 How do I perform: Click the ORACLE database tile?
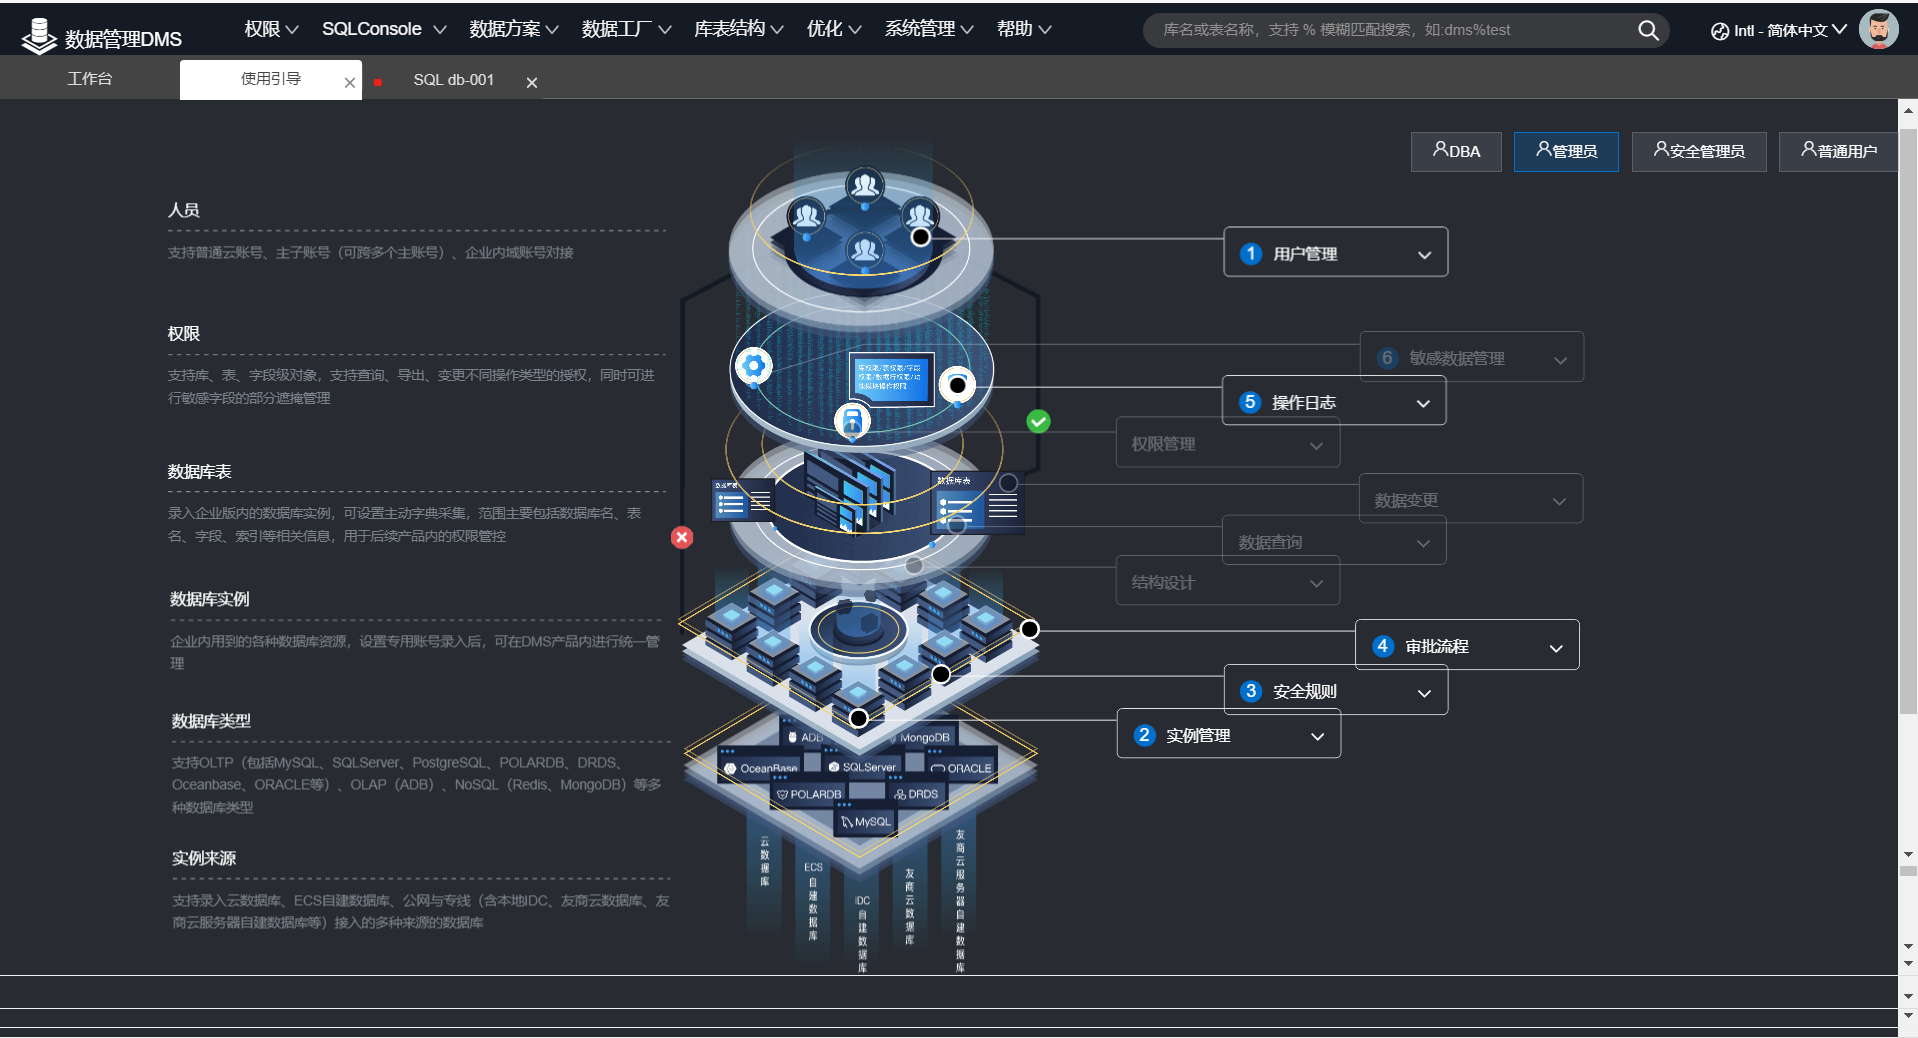tap(962, 768)
